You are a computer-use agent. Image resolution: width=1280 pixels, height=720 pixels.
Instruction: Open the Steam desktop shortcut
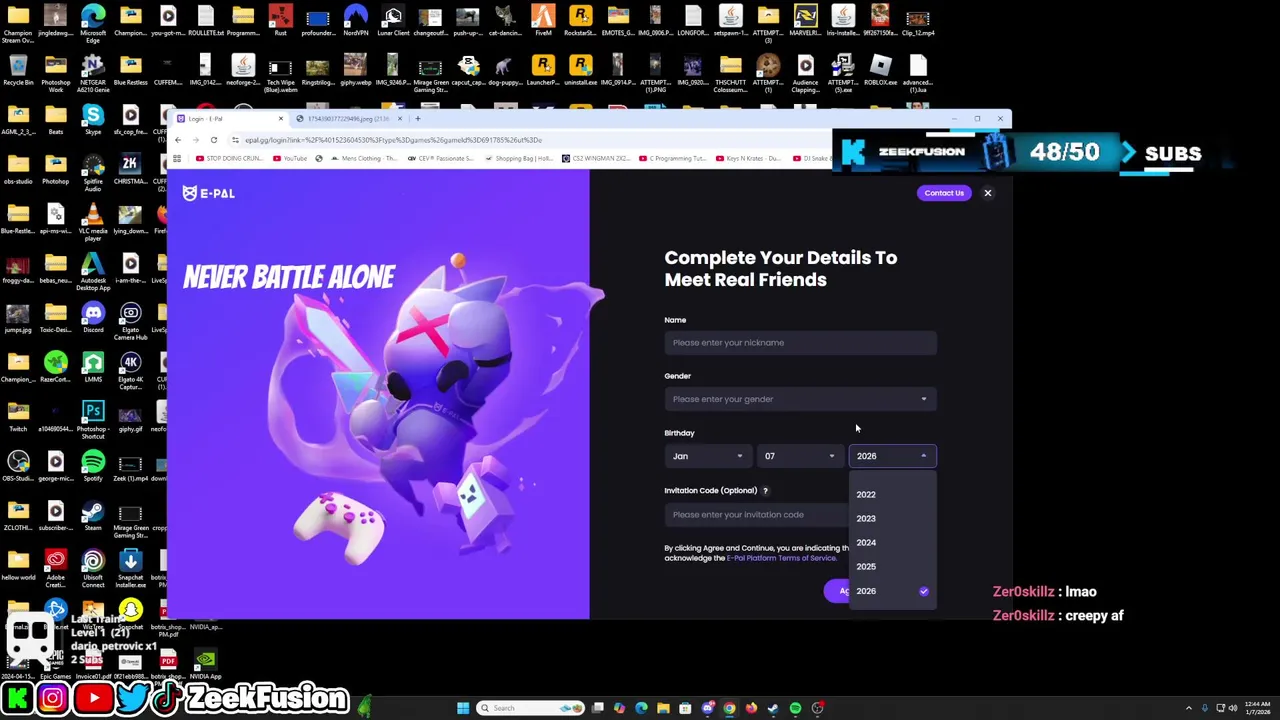pos(93,516)
